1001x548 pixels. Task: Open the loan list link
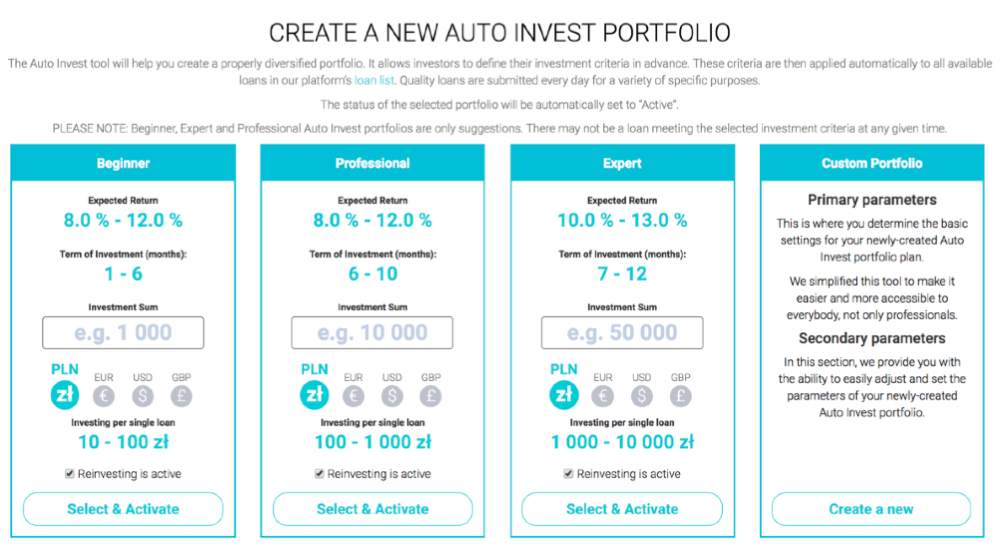[x=374, y=80]
